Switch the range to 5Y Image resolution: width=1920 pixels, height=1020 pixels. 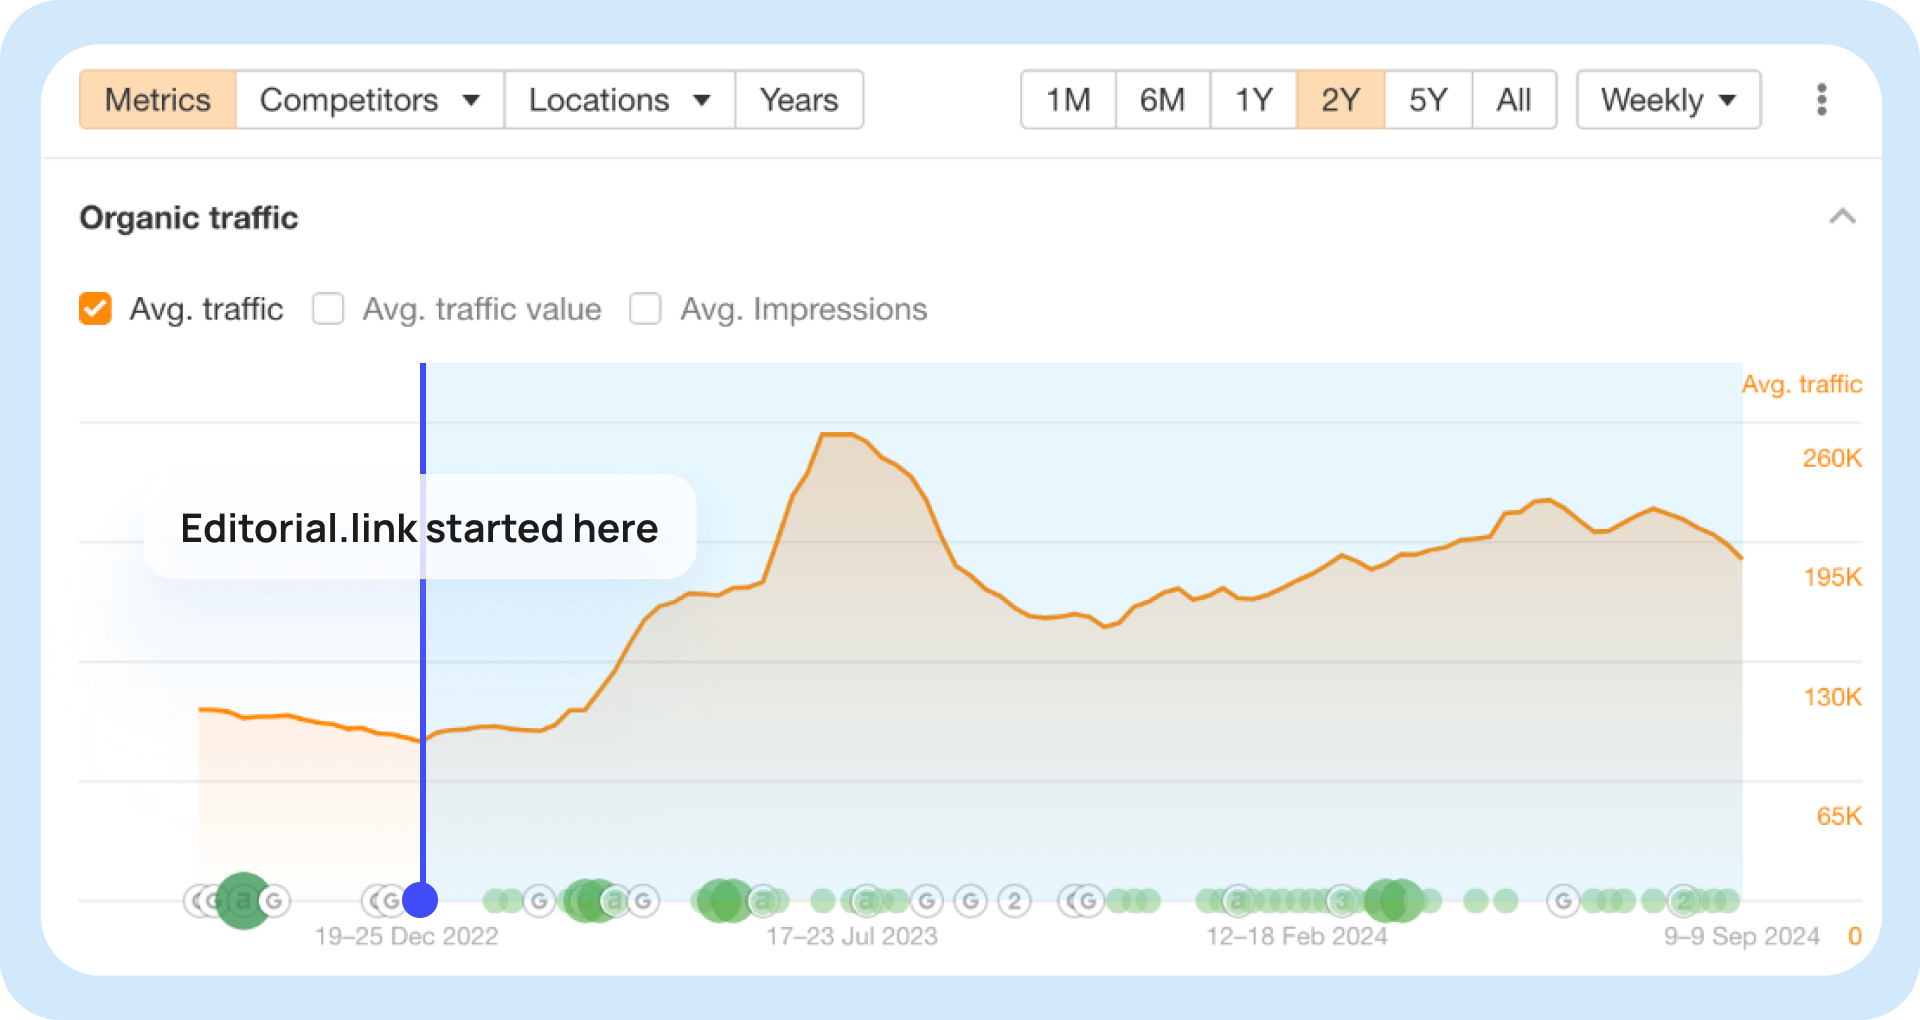tap(1428, 100)
